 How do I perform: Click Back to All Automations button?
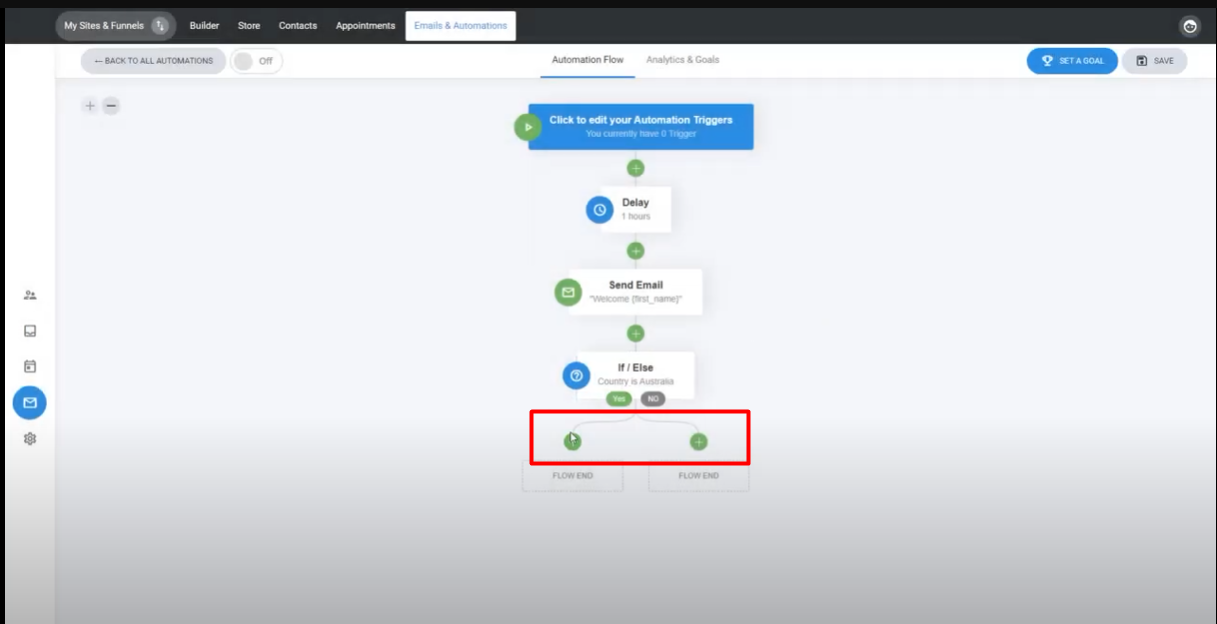coord(153,61)
